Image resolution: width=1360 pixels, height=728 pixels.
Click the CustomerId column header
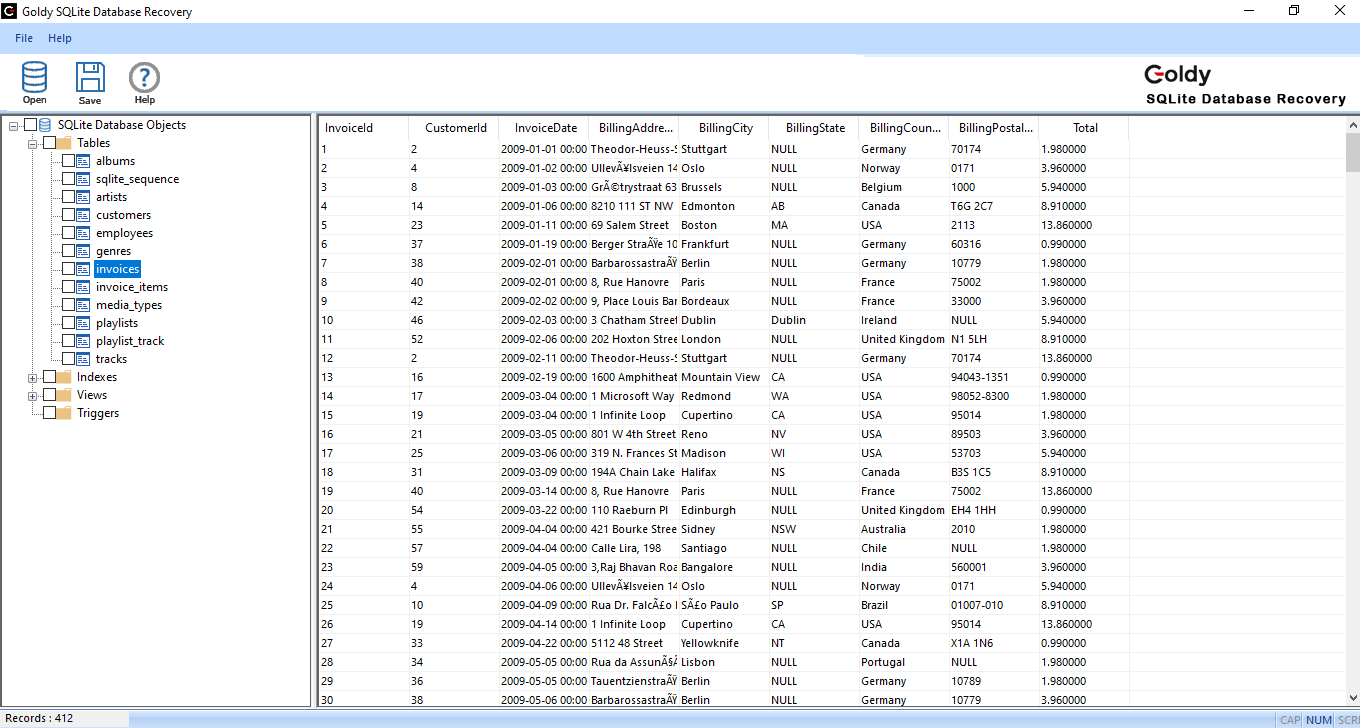click(454, 128)
